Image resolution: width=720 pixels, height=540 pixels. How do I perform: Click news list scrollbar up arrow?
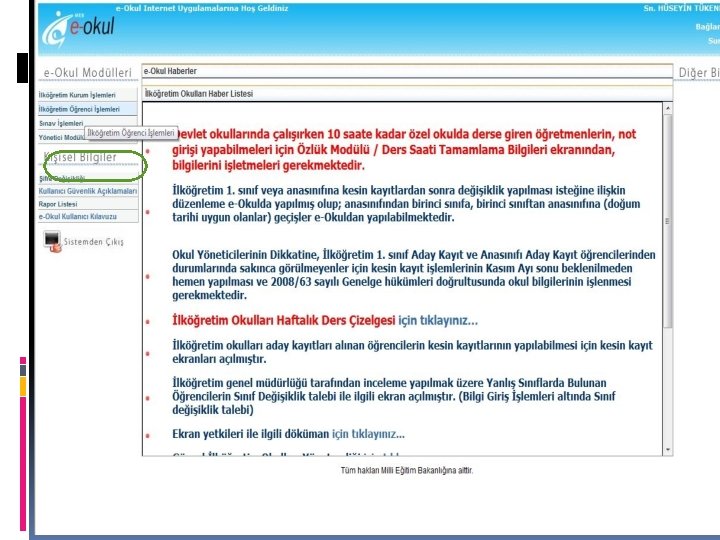[x=668, y=108]
